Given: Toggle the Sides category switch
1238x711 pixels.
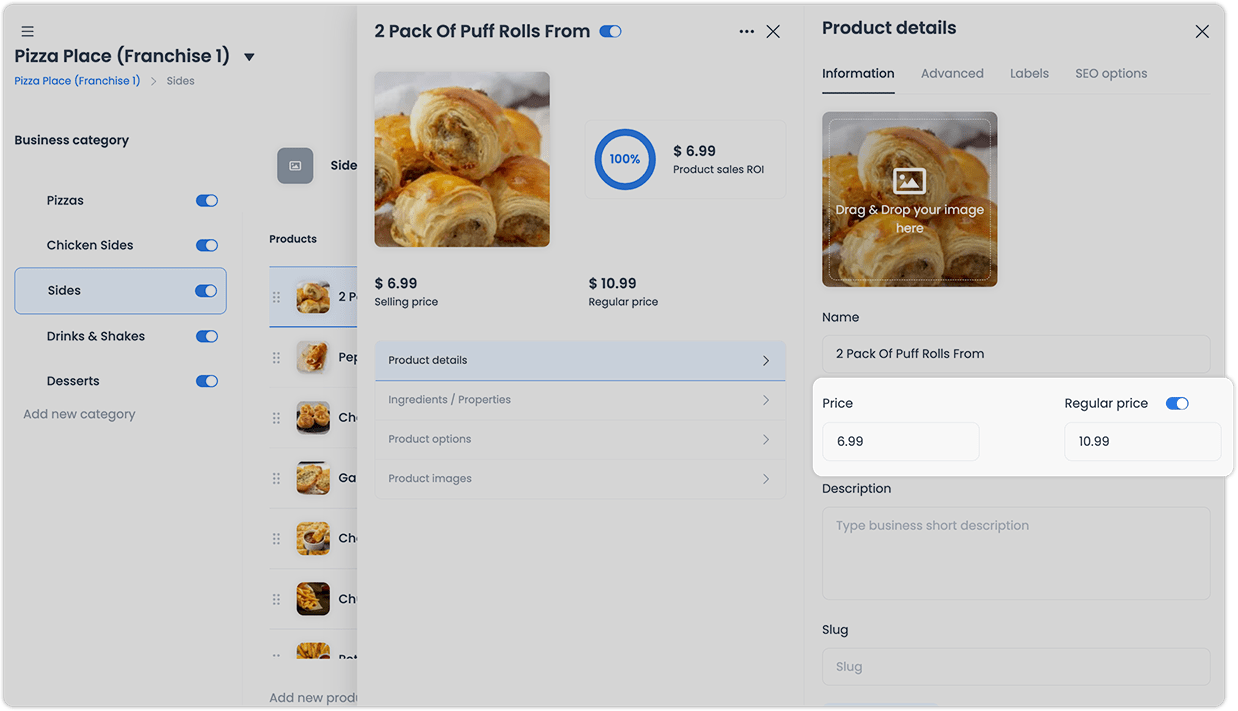Looking at the screenshot, I should pyautogui.click(x=206, y=291).
